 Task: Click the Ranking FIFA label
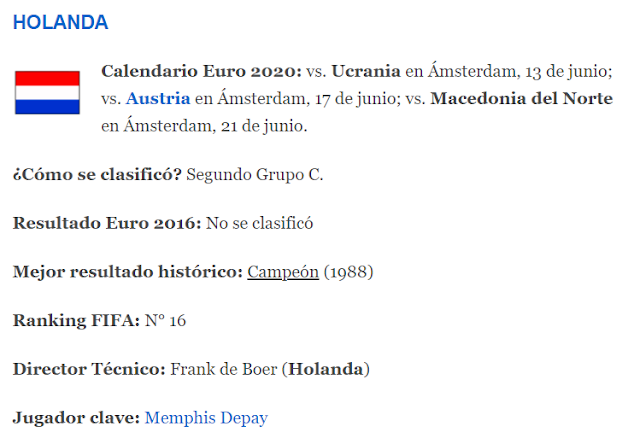coord(76,320)
